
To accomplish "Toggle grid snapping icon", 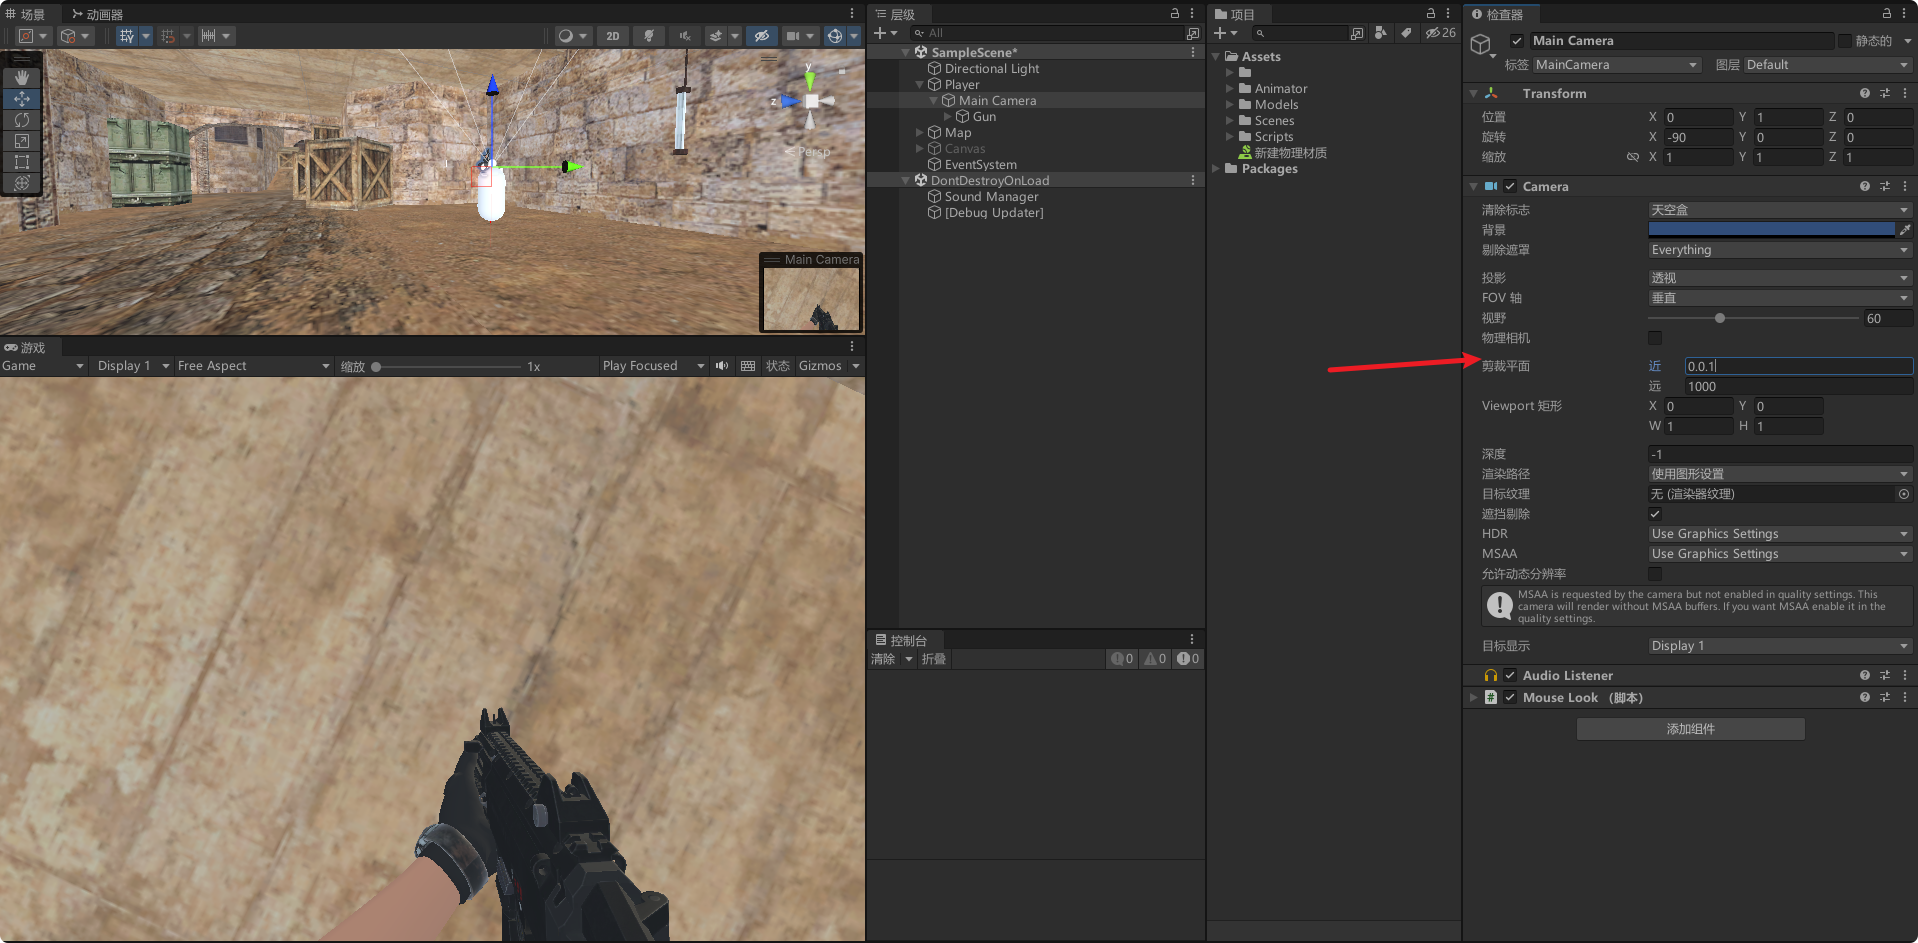I will click(168, 36).
